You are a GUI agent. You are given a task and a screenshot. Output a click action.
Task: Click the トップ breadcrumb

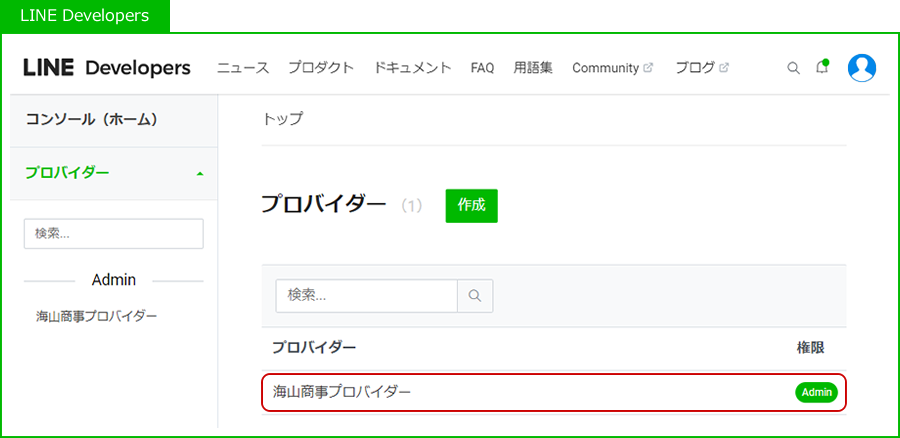pyautogui.click(x=282, y=119)
